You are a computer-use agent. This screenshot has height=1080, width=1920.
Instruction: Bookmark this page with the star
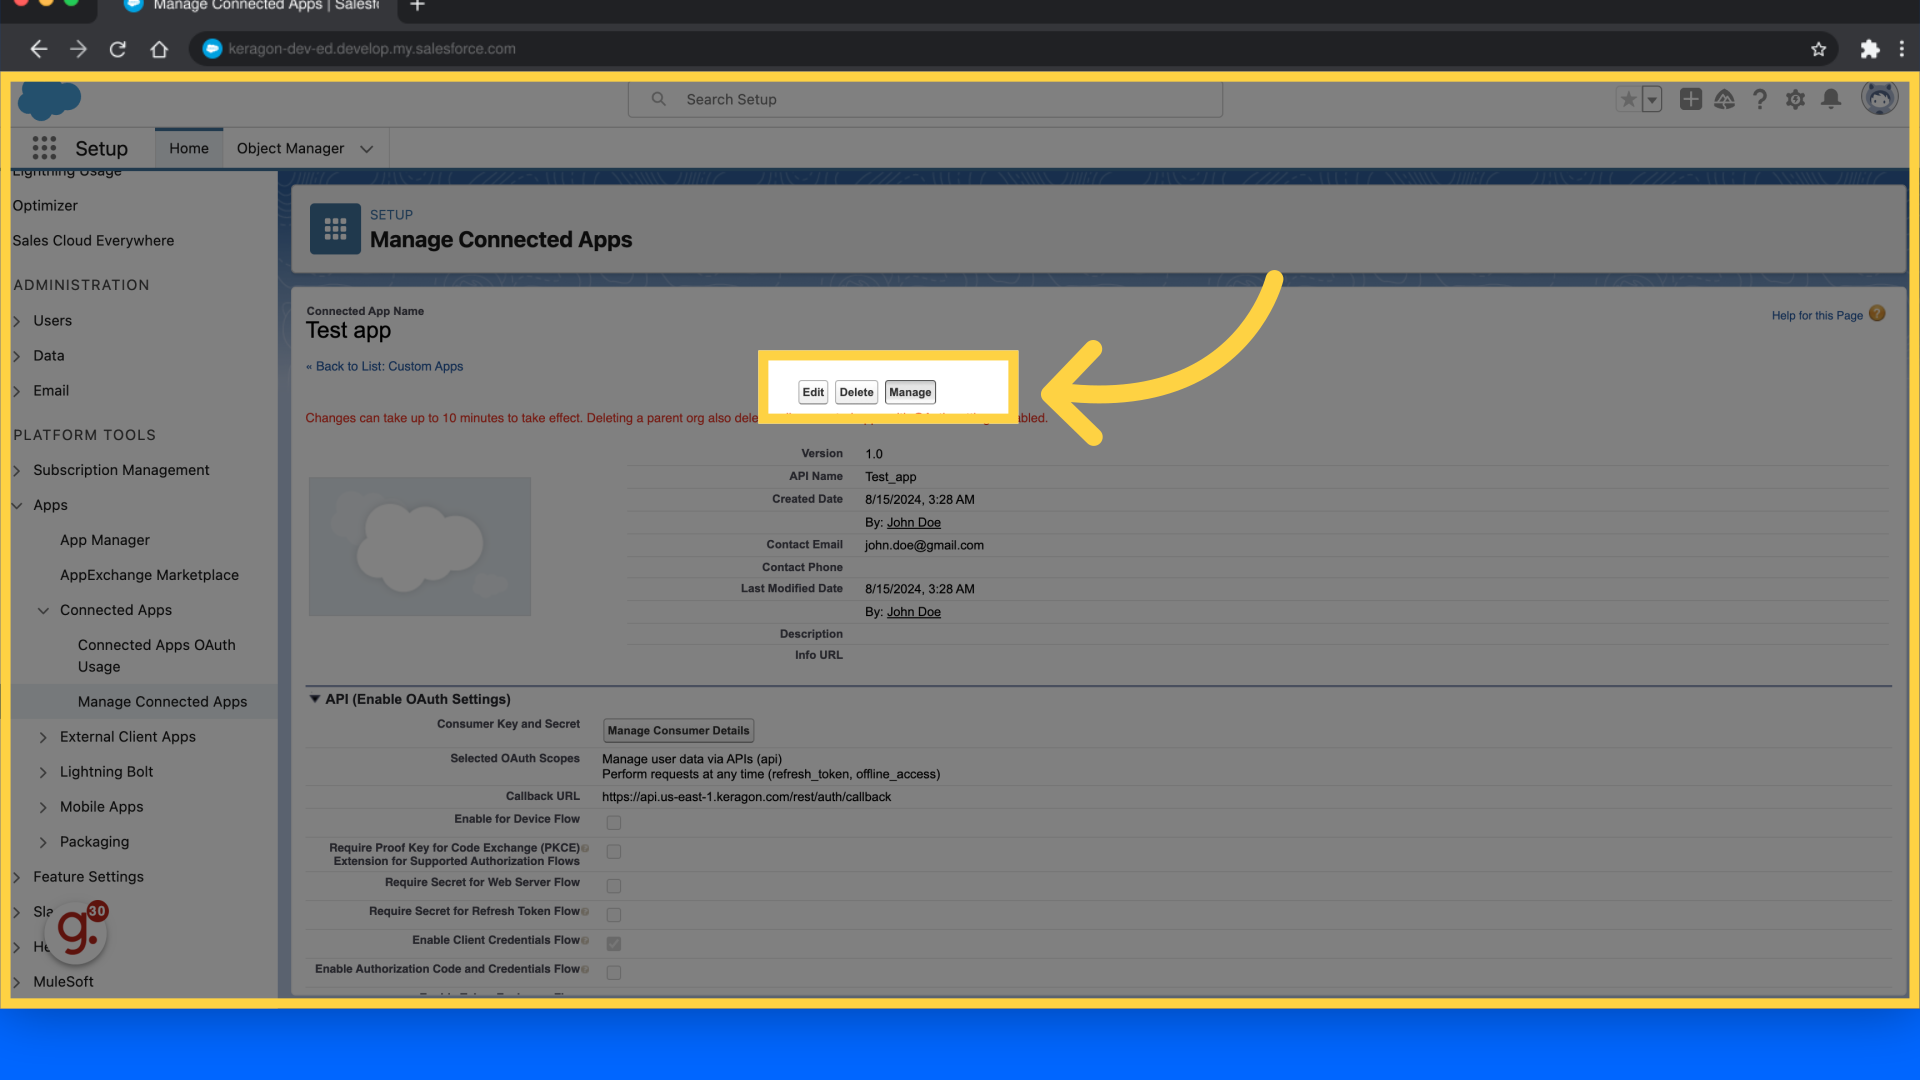tap(1818, 49)
